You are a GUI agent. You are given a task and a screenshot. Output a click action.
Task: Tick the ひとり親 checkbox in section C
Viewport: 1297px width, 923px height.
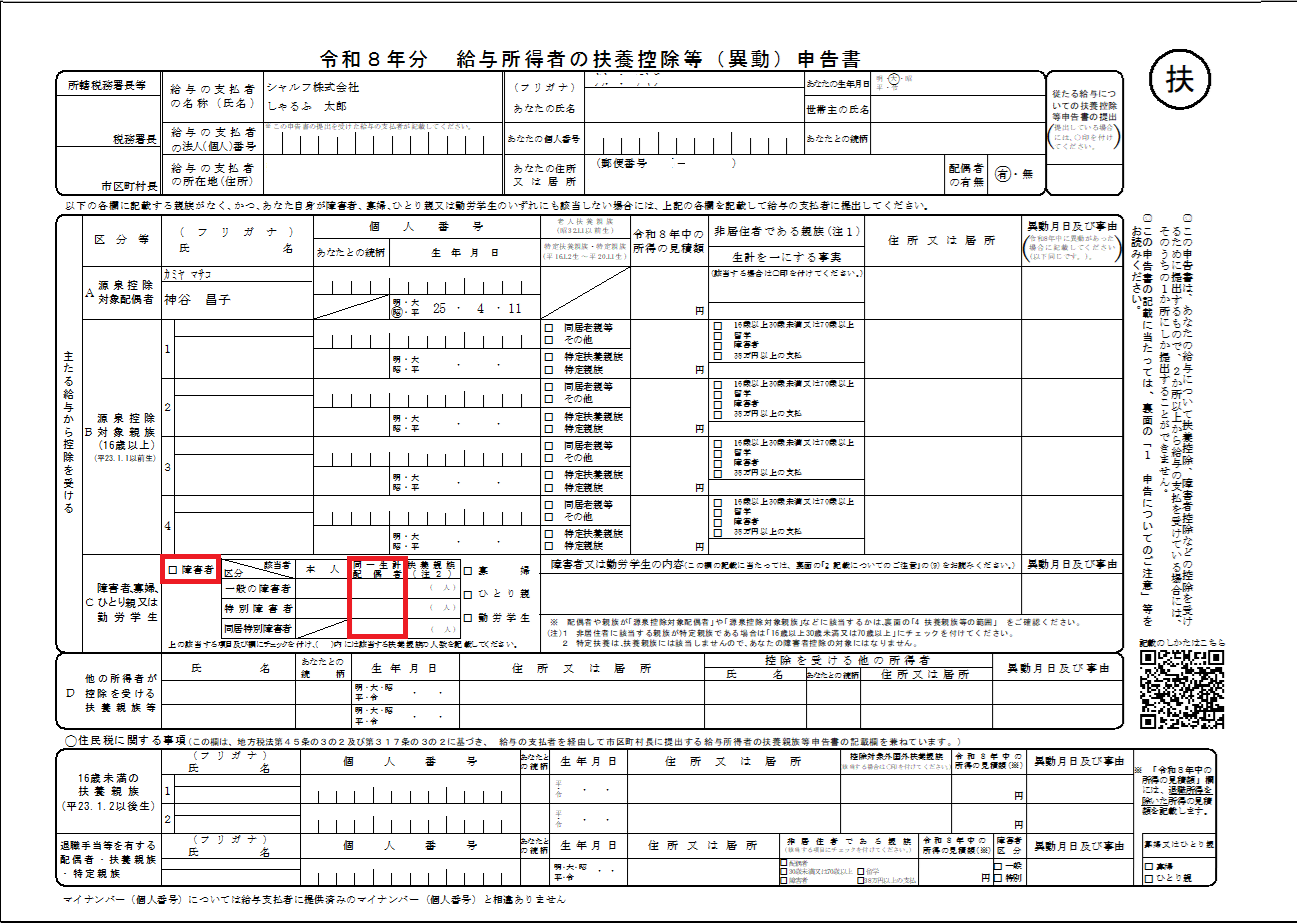click(468, 594)
